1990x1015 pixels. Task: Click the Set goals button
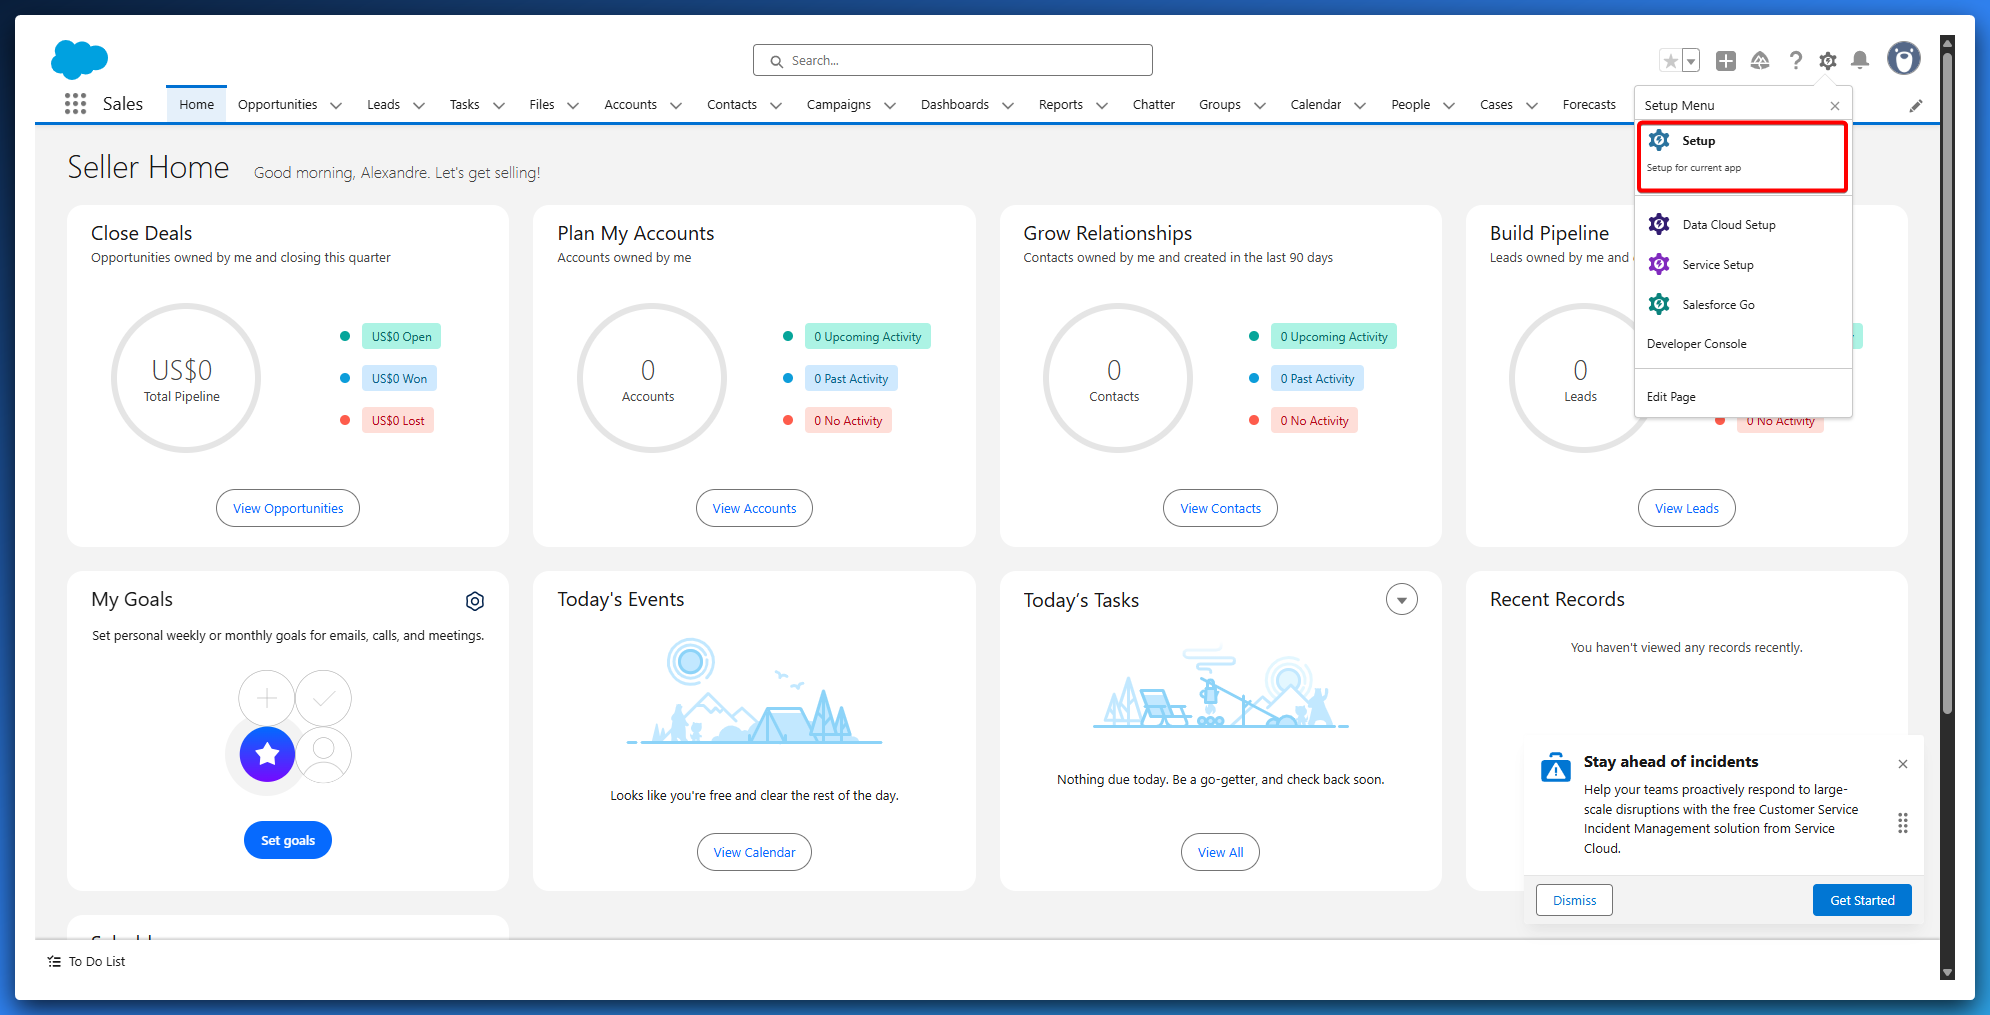click(288, 840)
